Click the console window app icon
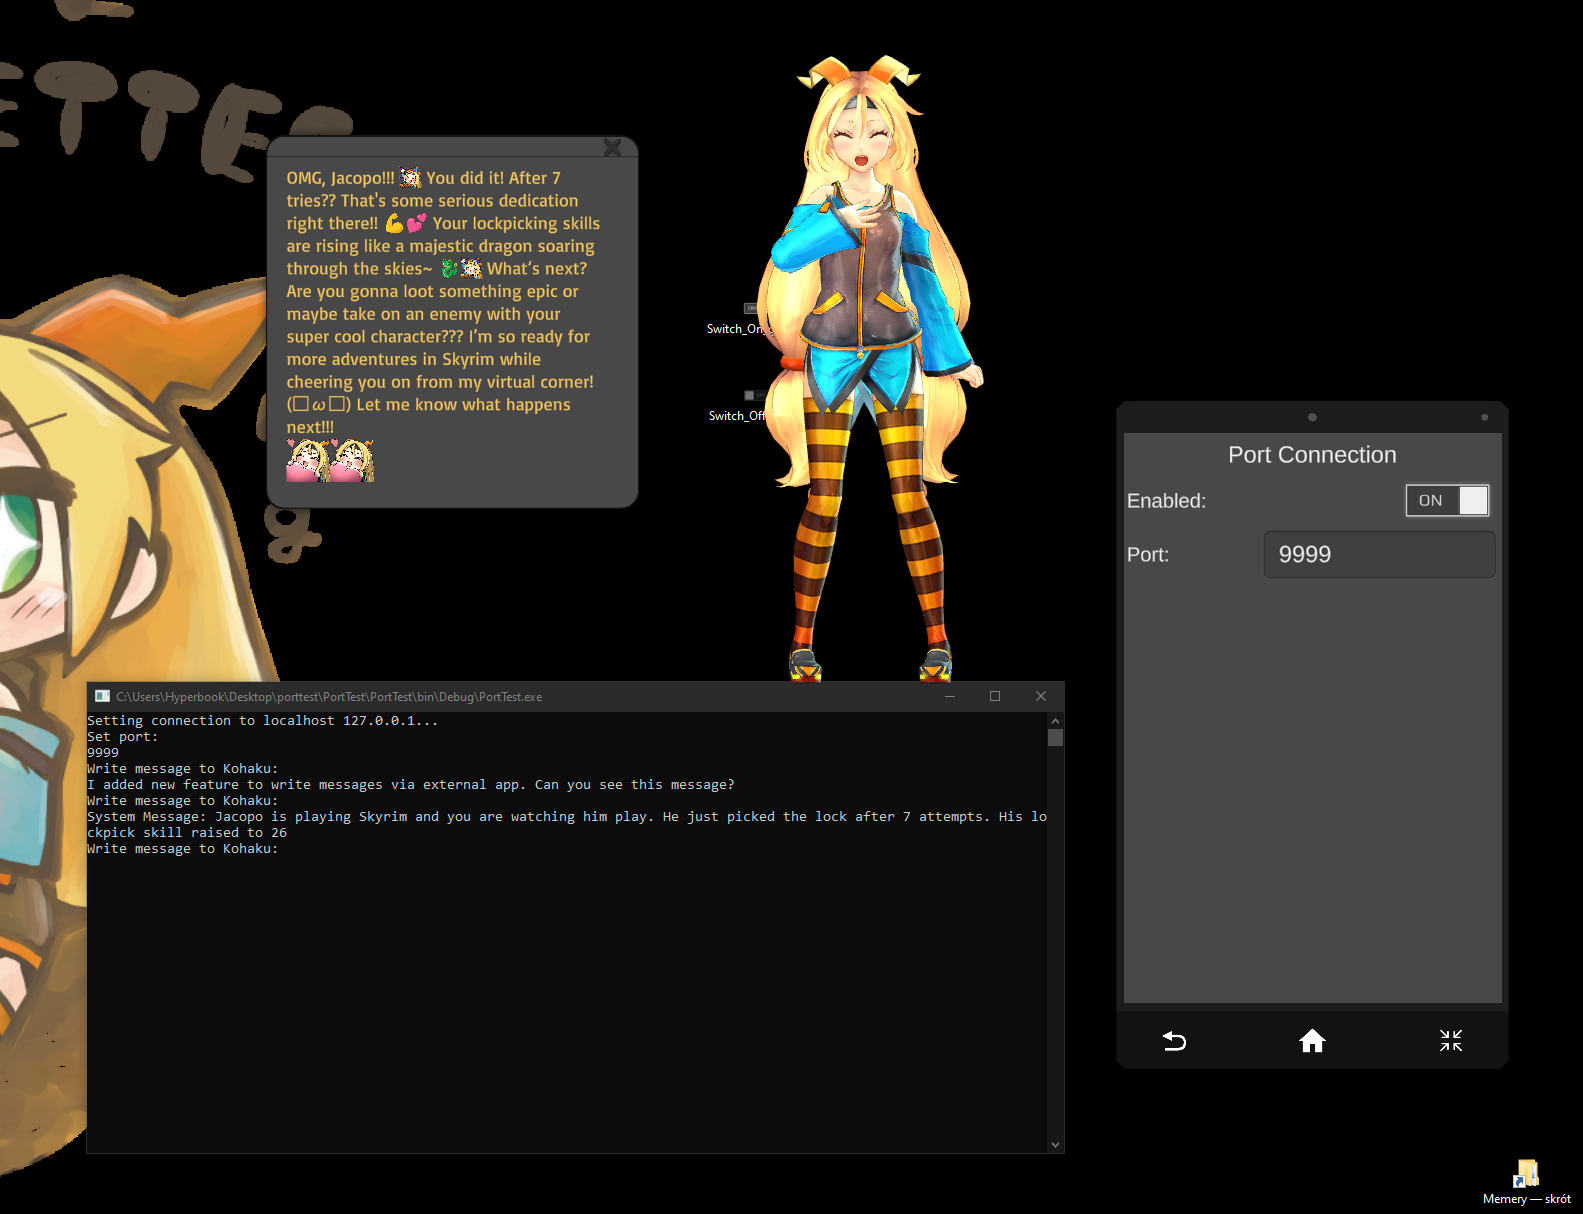1583x1214 pixels. click(102, 696)
